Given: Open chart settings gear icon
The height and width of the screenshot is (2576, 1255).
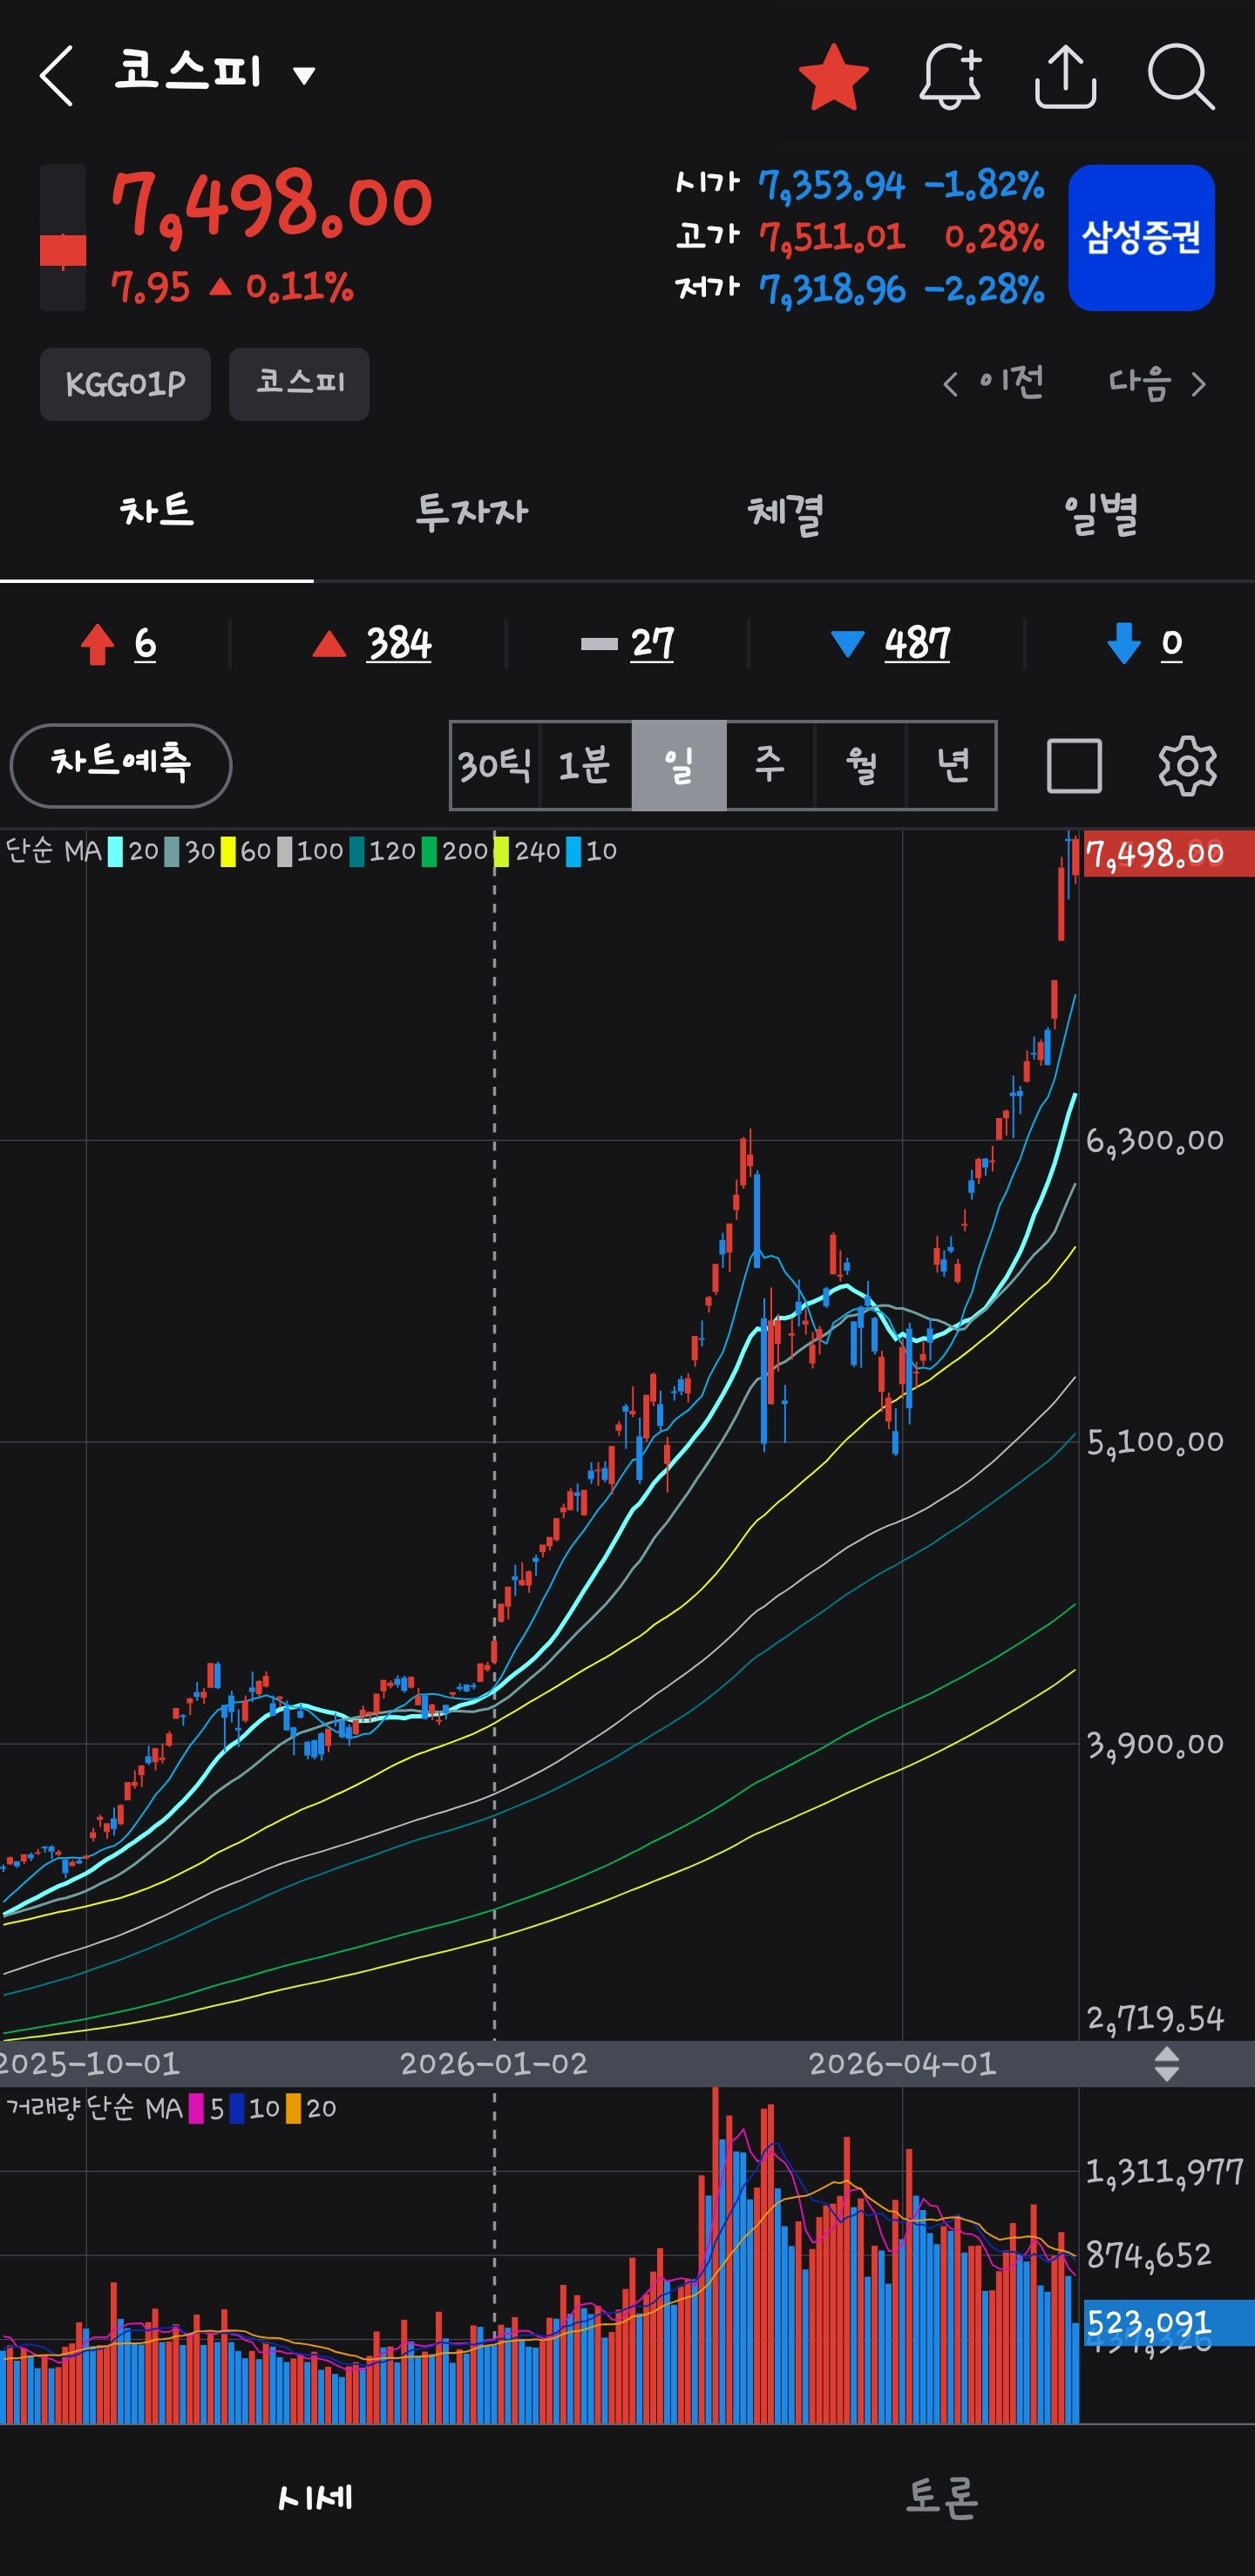Looking at the screenshot, I should pyautogui.click(x=1187, y=766).
